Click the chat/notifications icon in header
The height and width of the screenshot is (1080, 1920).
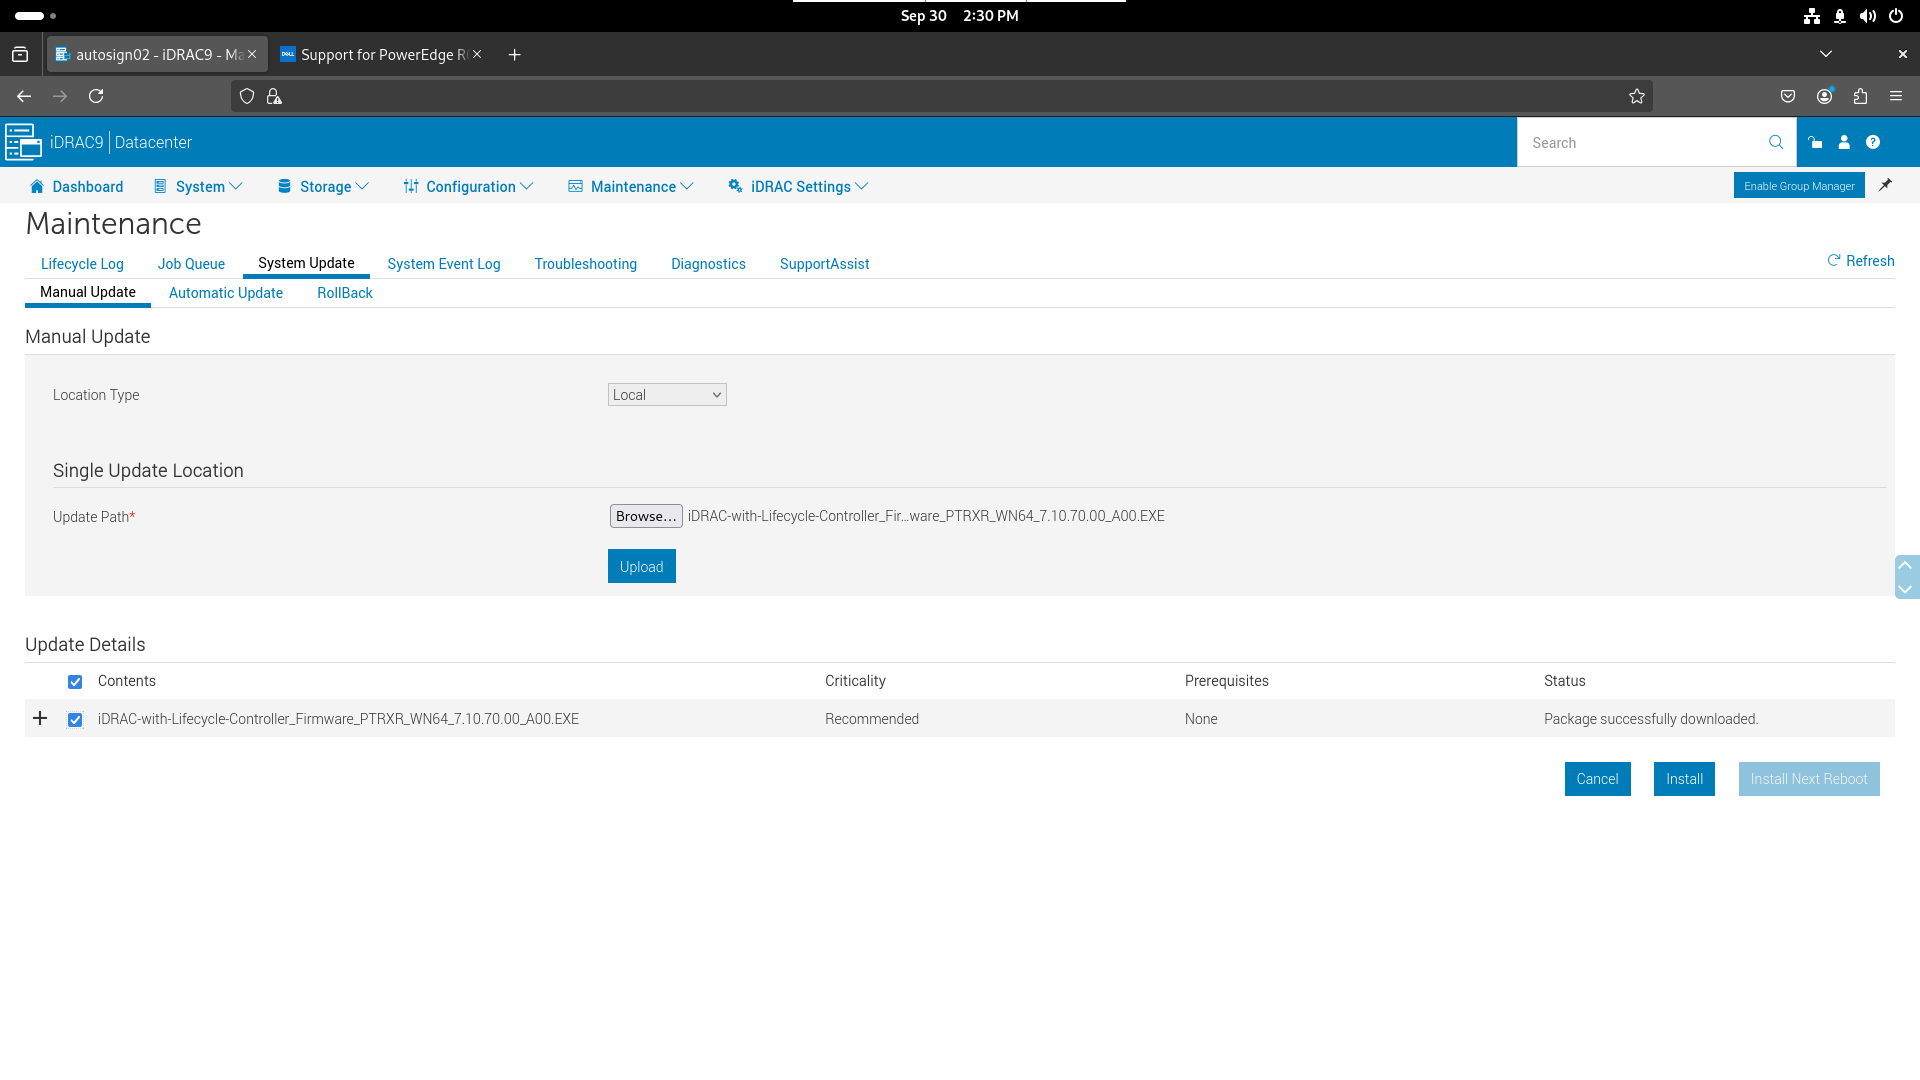[x=1815, y=142]
